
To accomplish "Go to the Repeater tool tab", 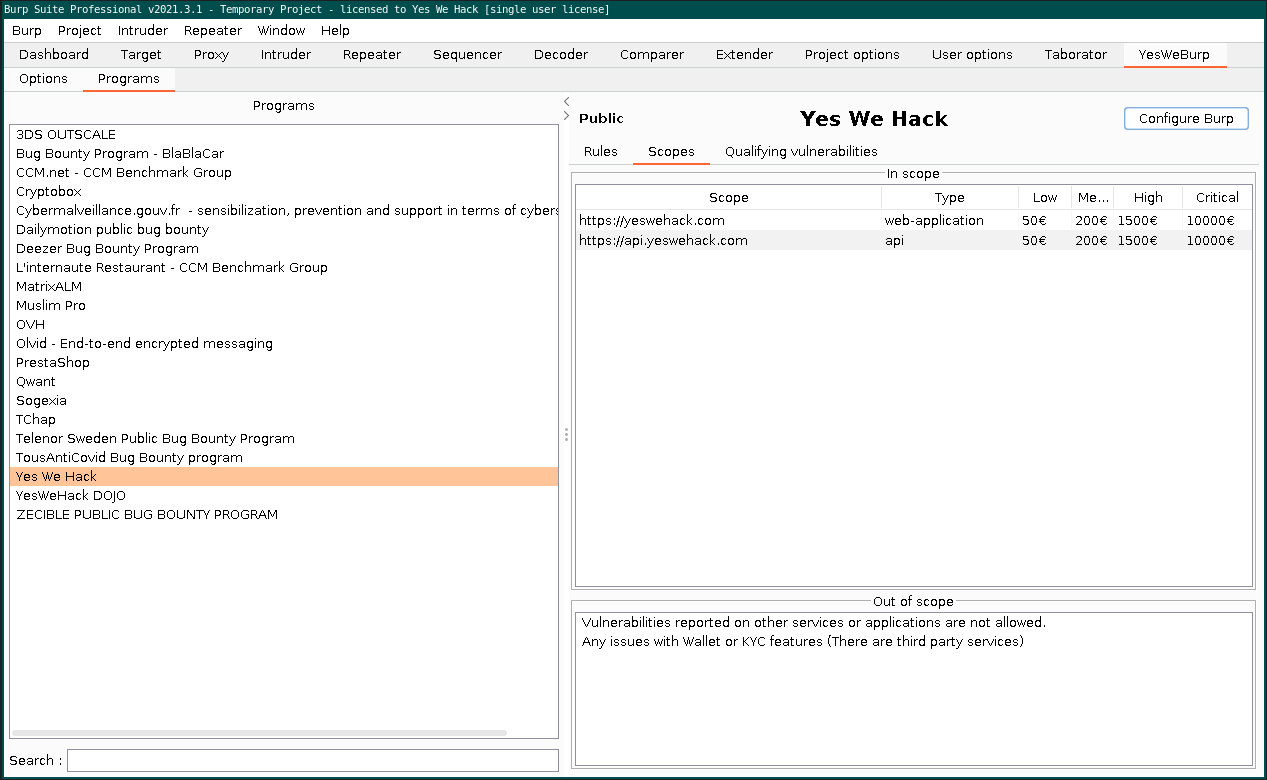I will click(372, 55).
